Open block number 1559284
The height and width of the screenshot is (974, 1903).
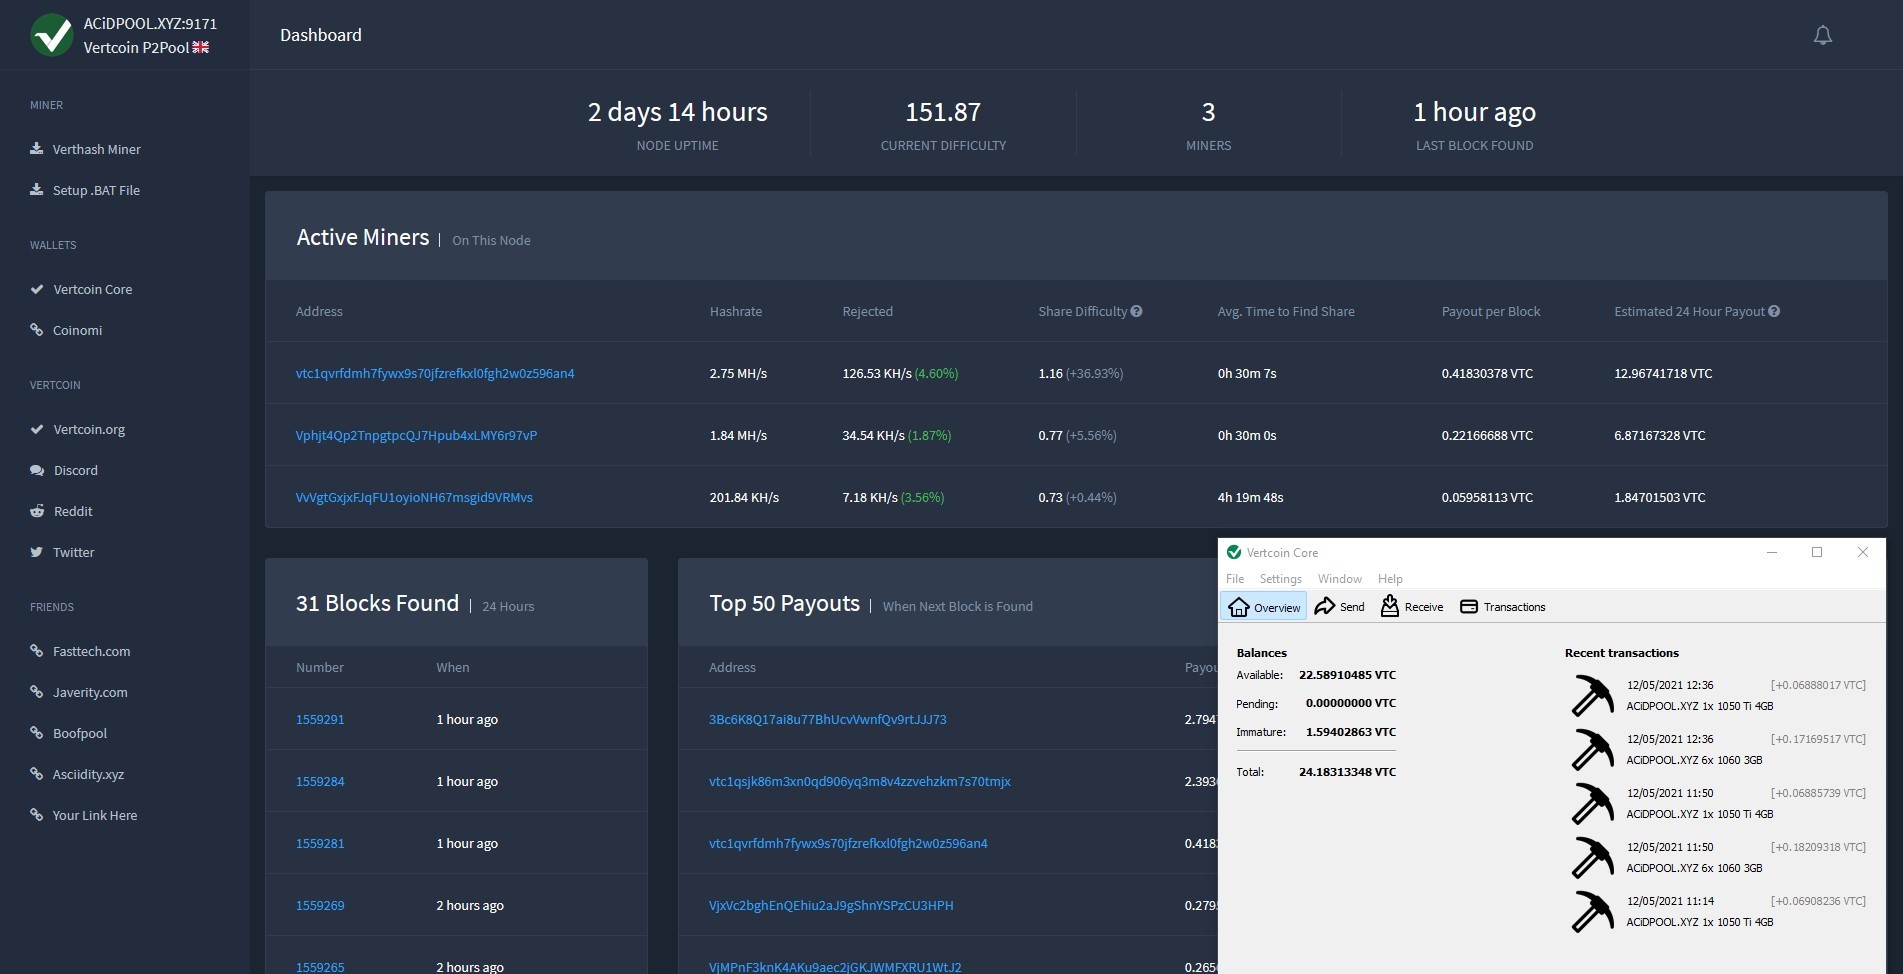(320, 781)
